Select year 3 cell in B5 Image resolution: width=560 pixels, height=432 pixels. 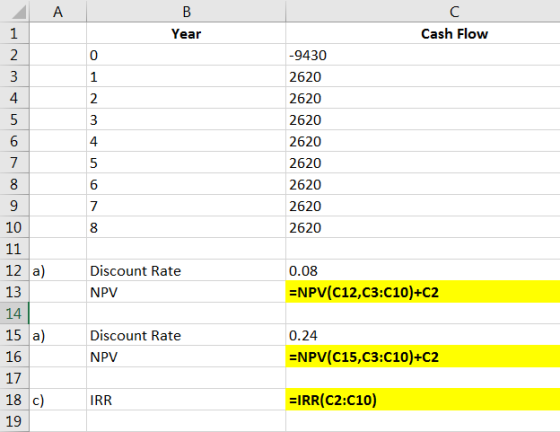click(186, 120)
